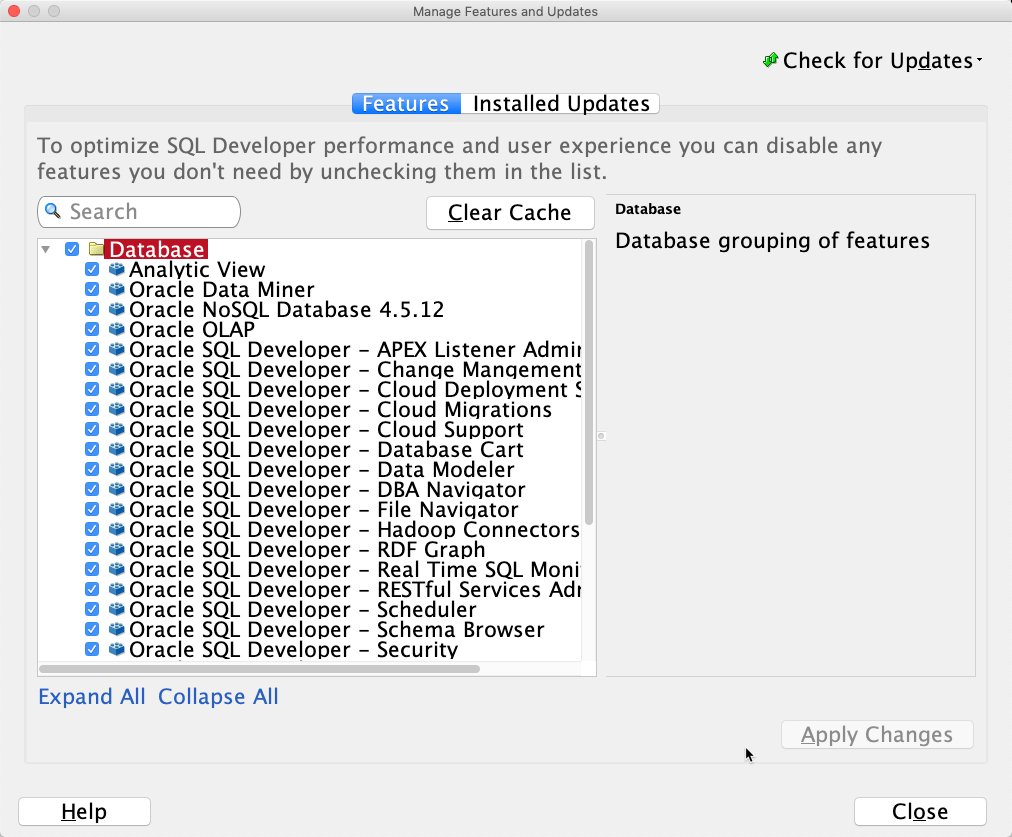Click the Oracle Data Miner icon
This screenshot has width=1012, height=837.
coord(116,289)
